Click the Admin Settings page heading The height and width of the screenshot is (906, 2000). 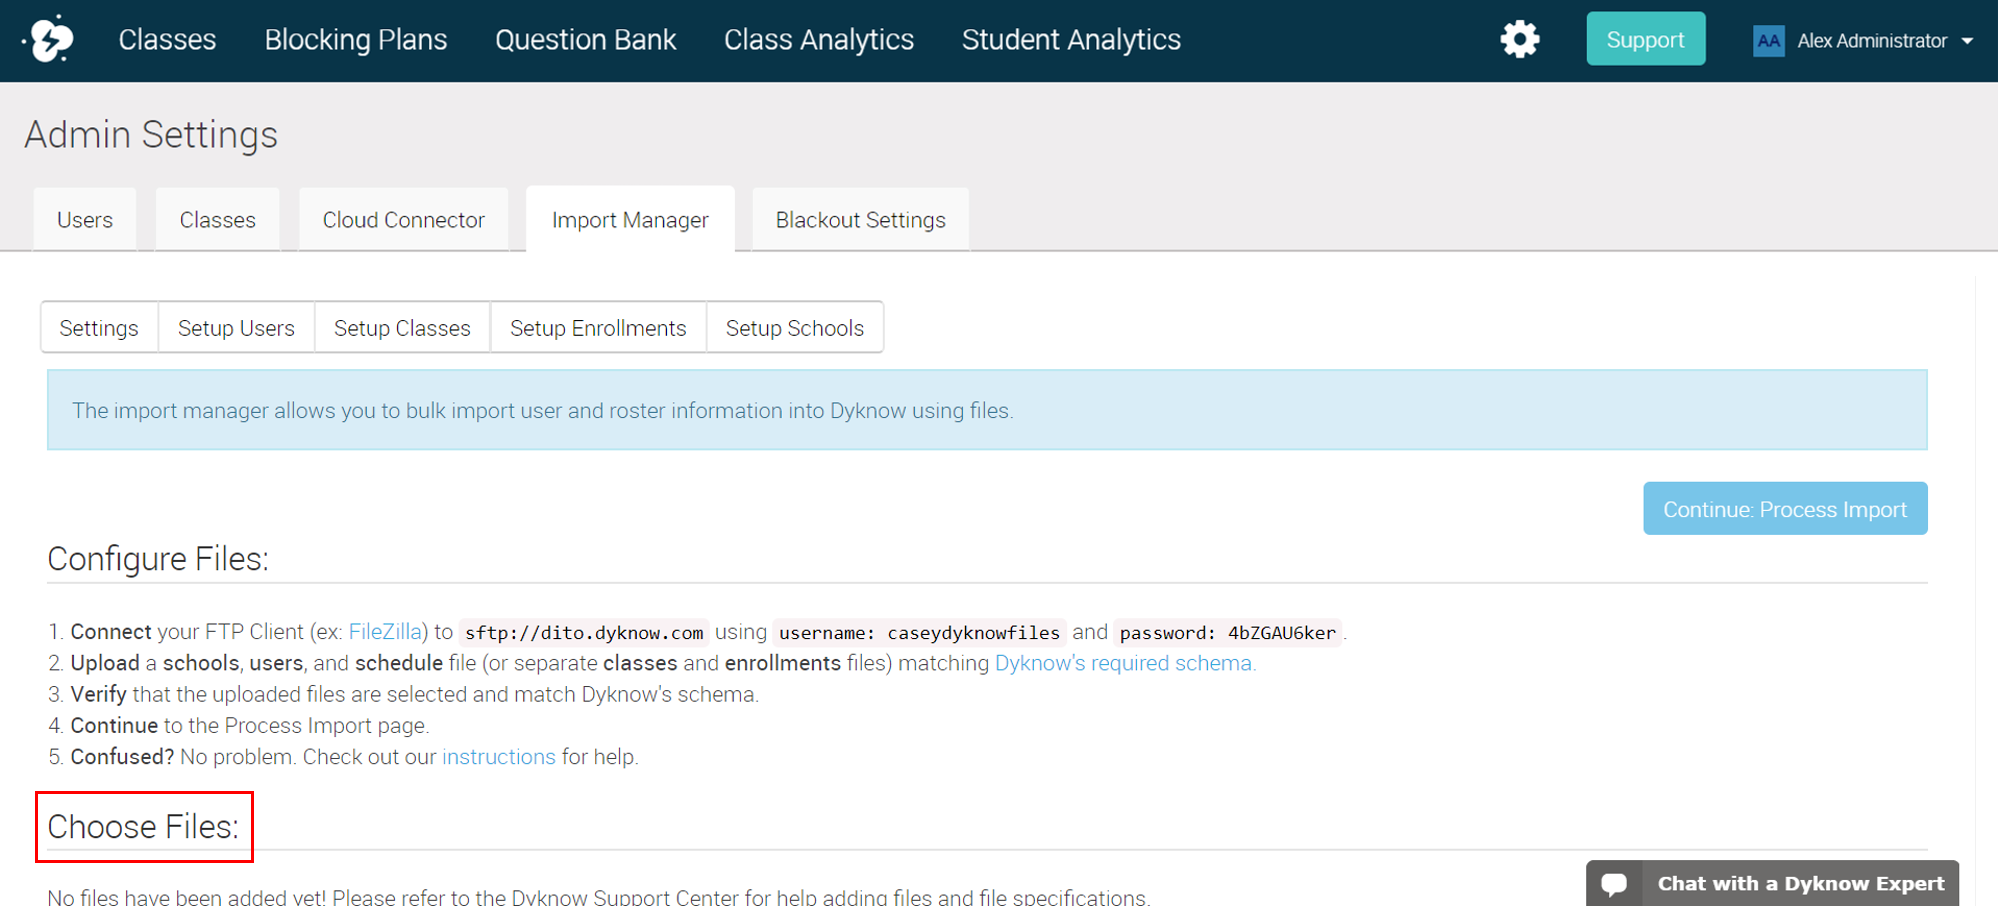151,134
